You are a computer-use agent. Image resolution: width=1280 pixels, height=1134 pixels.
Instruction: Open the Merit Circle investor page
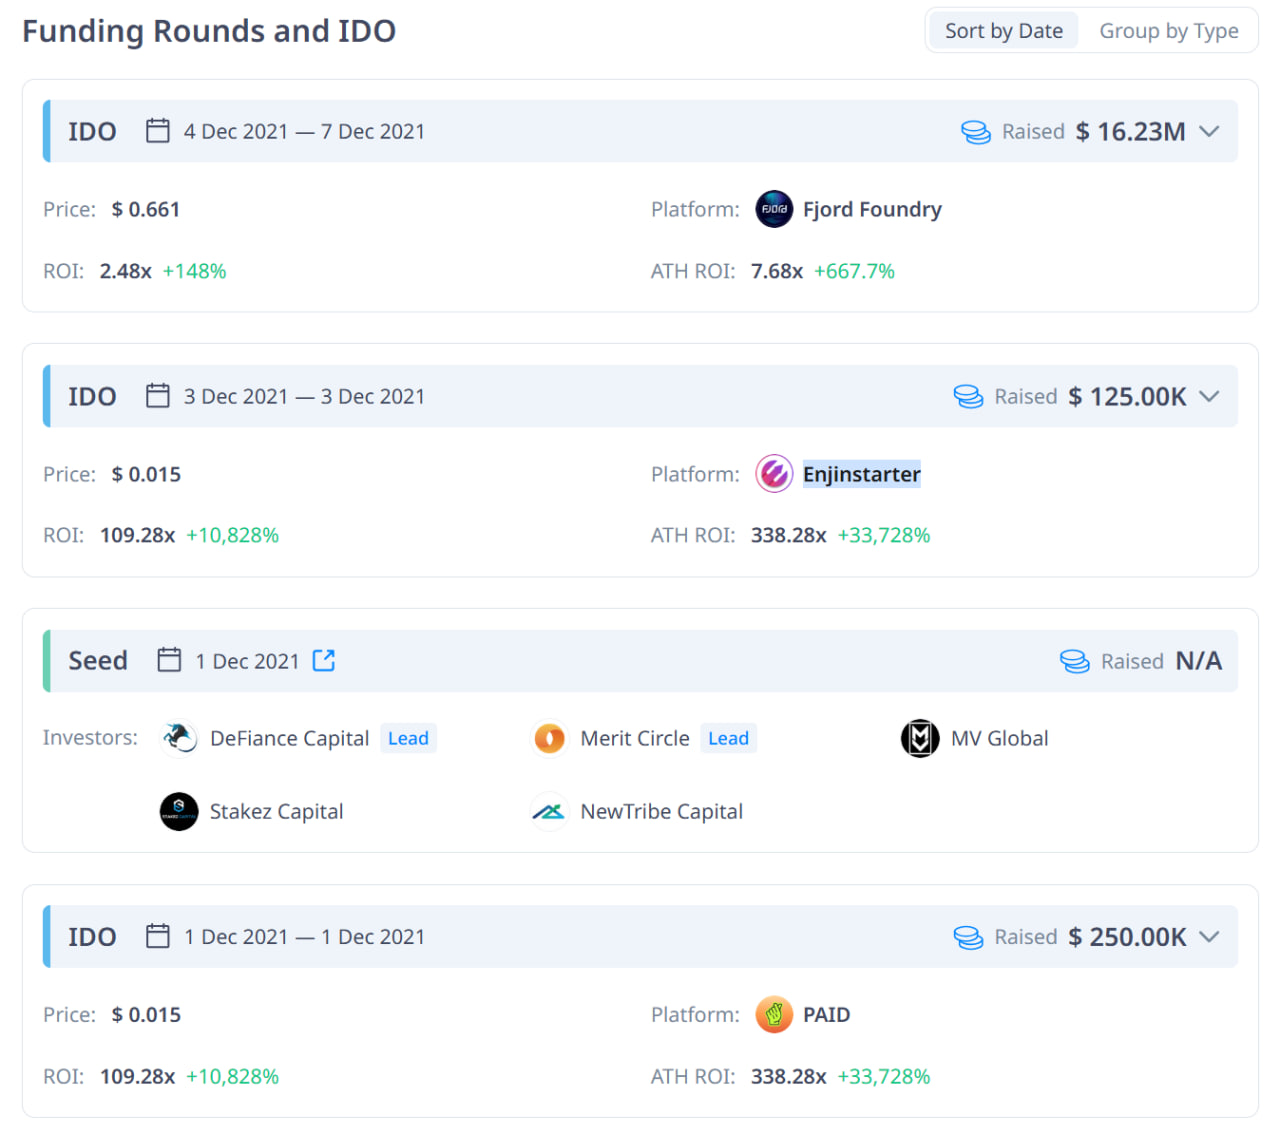[635, 739]
